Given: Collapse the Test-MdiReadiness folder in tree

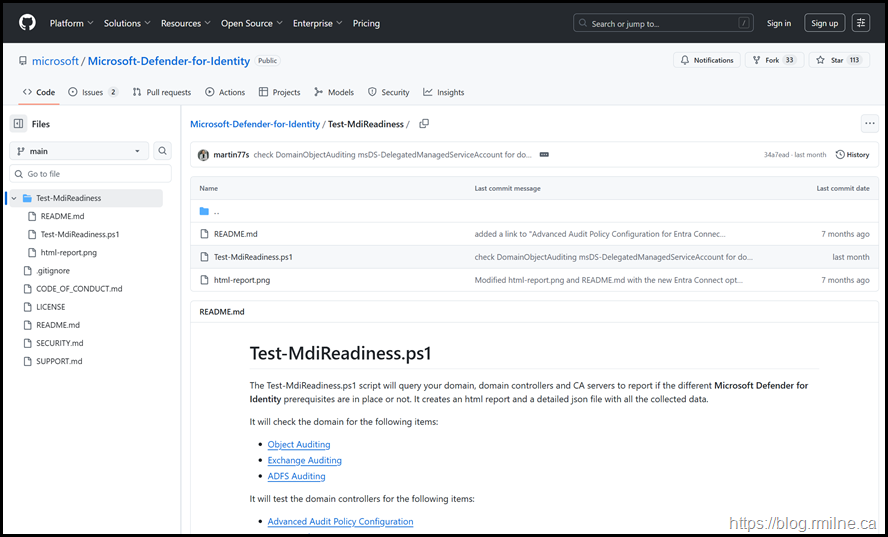Looking at the screenshot, I should (x=14, y=198).
